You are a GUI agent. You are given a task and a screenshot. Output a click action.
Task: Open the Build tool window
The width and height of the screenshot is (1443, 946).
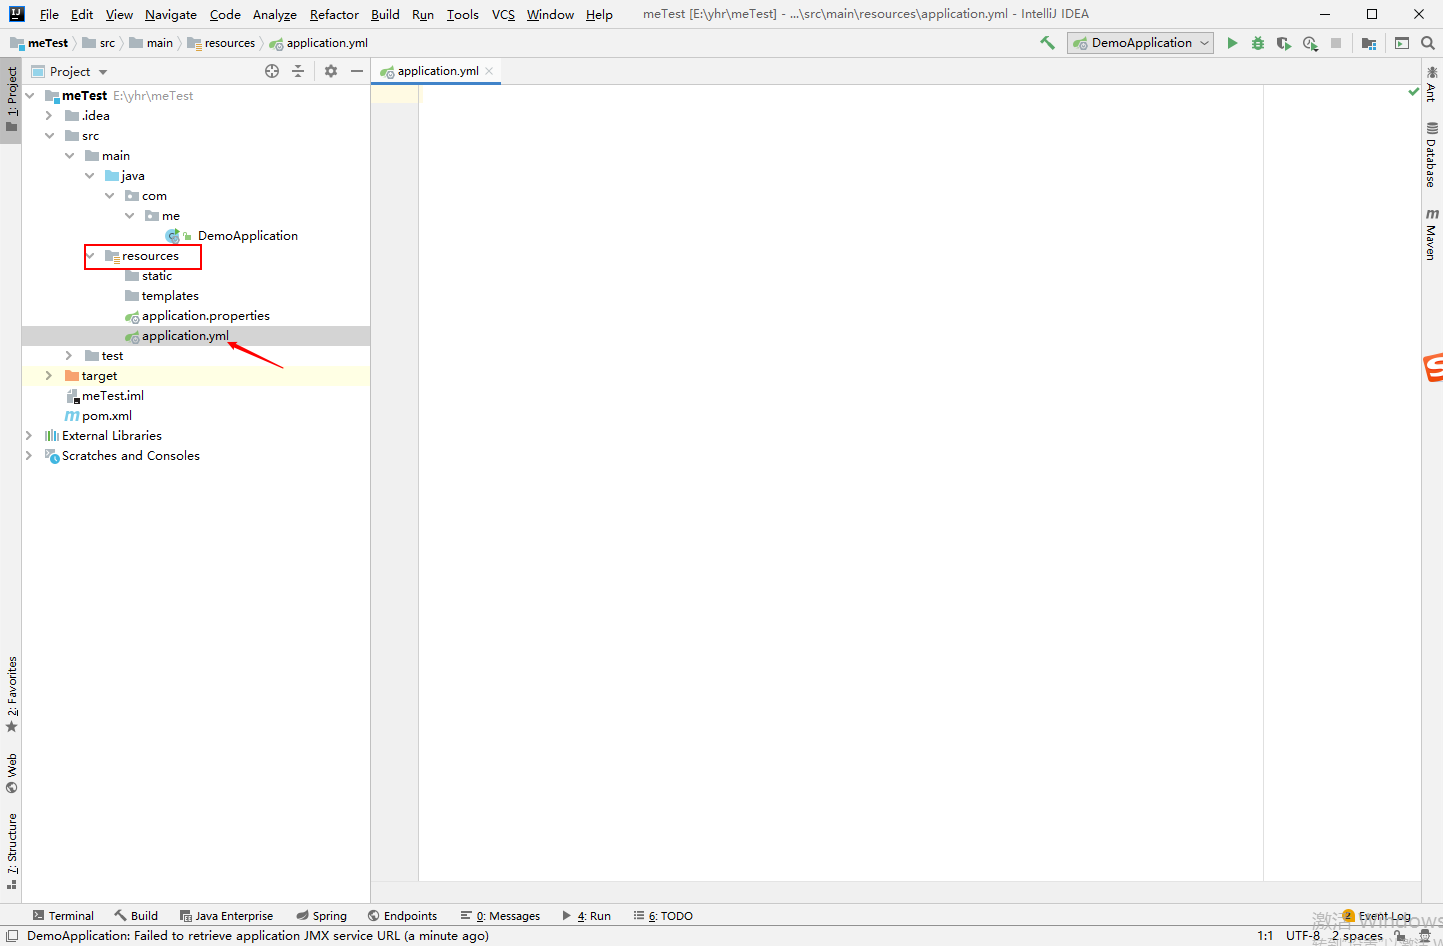136,916
